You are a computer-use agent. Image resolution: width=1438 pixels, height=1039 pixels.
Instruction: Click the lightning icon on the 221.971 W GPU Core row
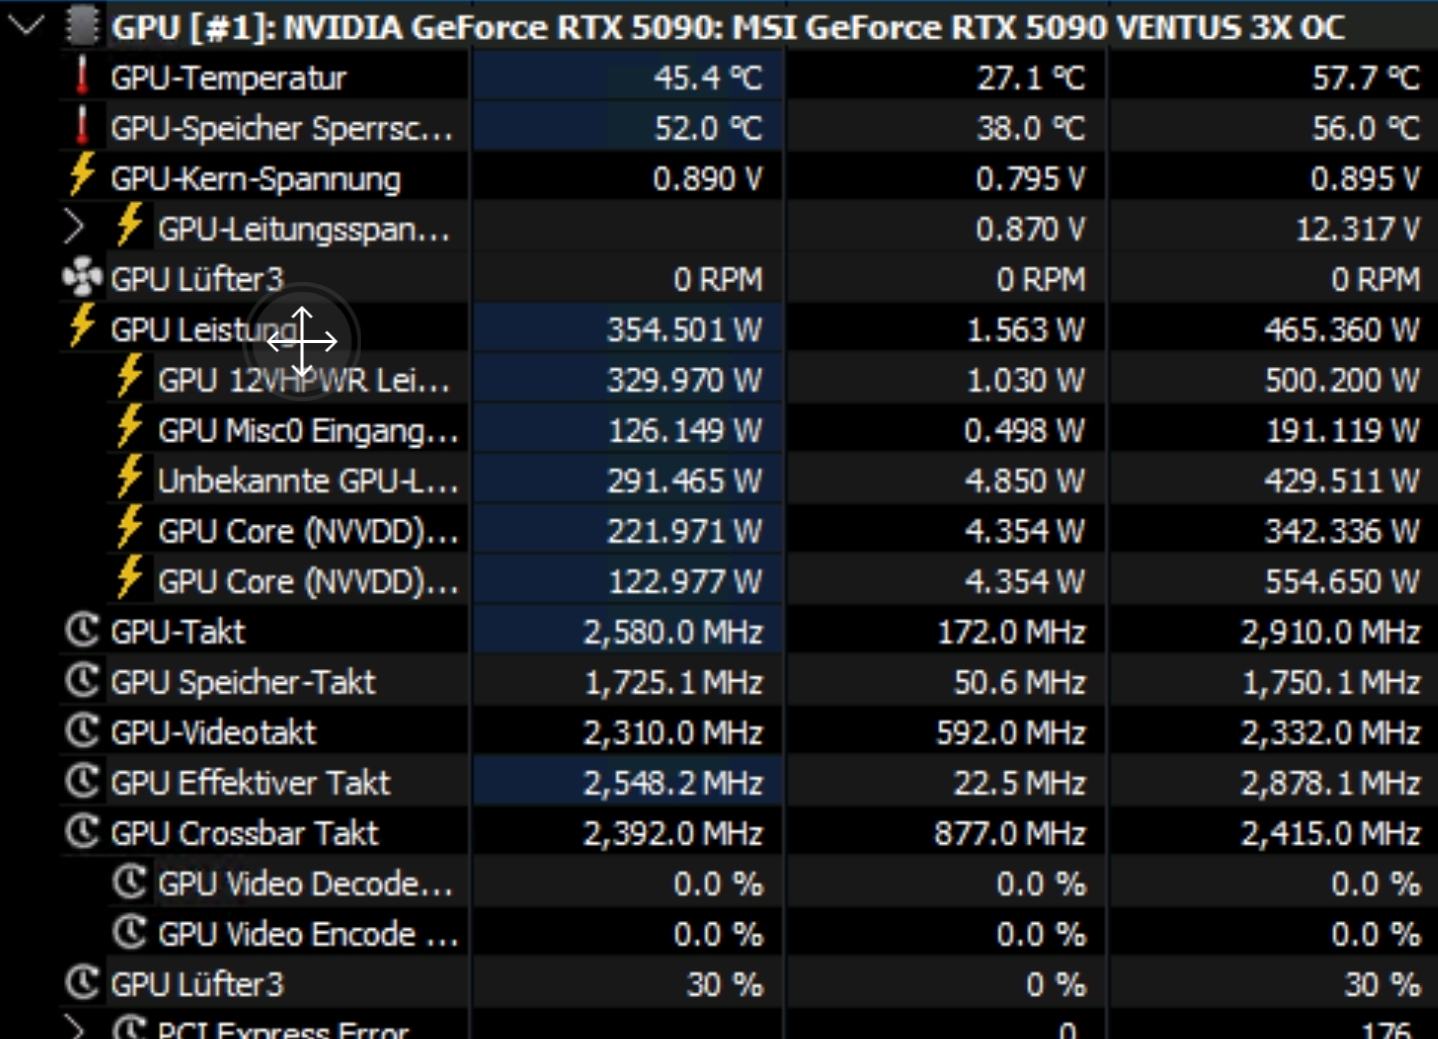coord(129,528)
